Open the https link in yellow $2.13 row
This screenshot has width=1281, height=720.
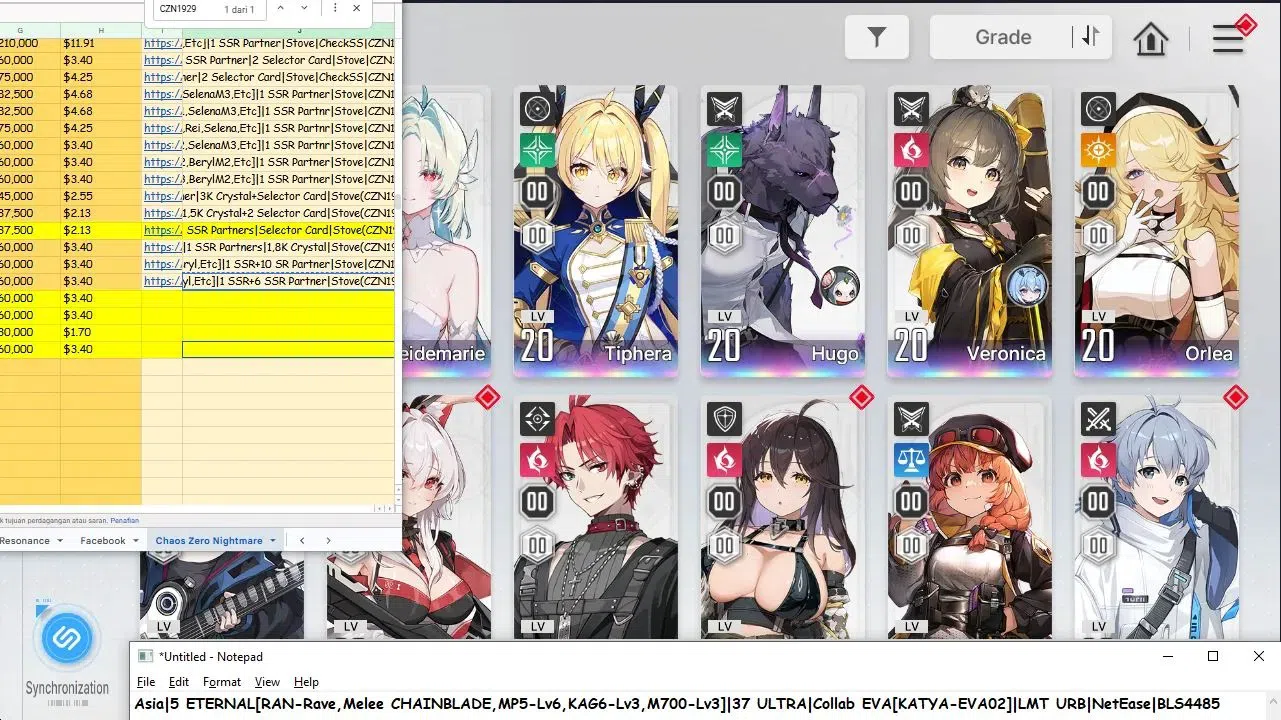tap(163, 230)
